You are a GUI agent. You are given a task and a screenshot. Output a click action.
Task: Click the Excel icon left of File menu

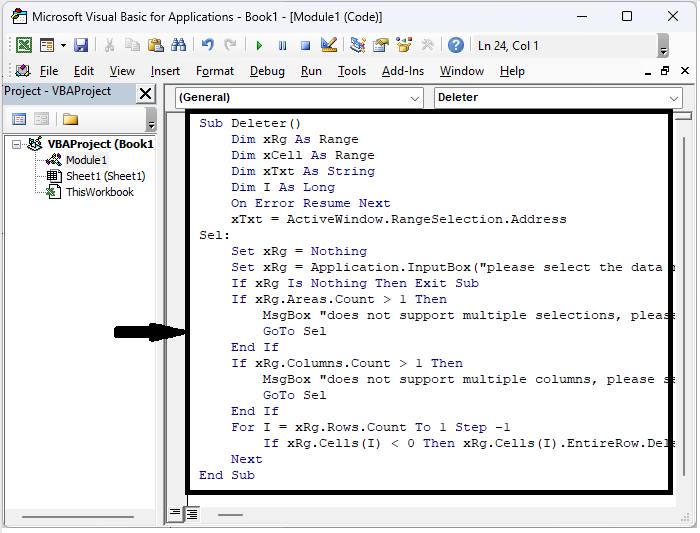[x=23, y=71]
